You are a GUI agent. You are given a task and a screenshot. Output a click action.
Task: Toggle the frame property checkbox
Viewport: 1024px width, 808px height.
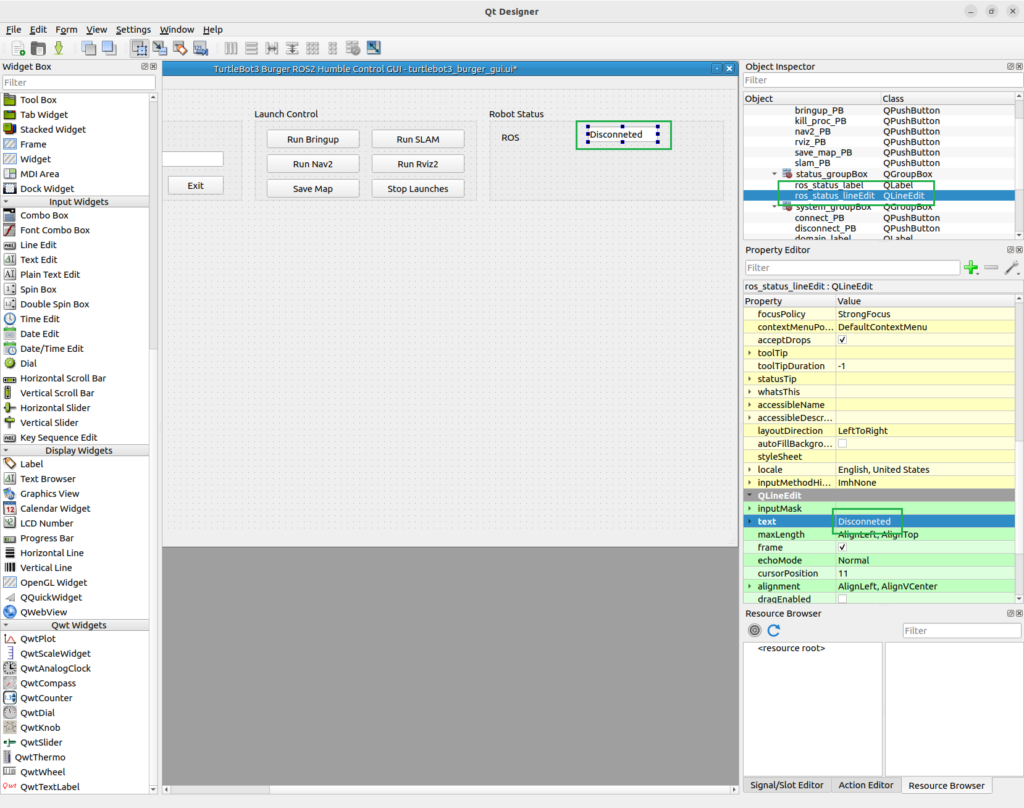pos(842,547)
